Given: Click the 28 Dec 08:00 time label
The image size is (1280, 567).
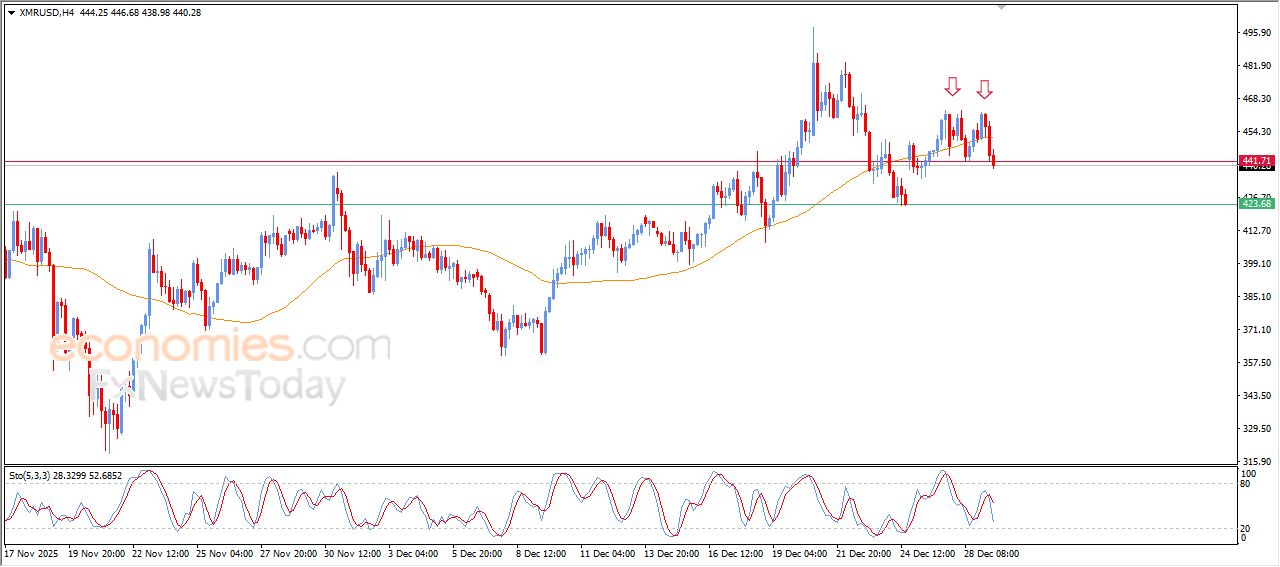Looking at the screenshot, I should (991, 553).
